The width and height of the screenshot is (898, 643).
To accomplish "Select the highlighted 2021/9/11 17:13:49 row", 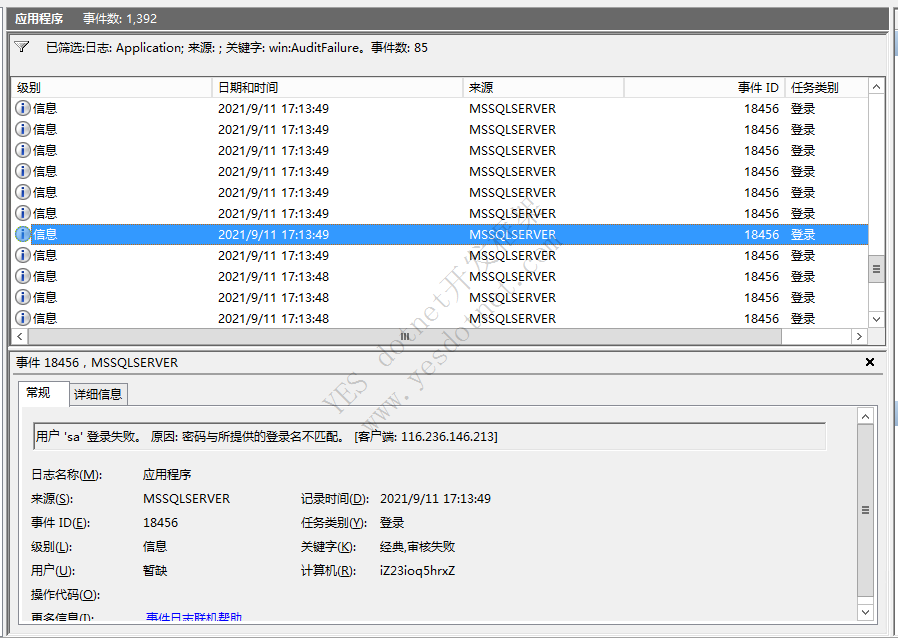I will [x=440, y=234].
